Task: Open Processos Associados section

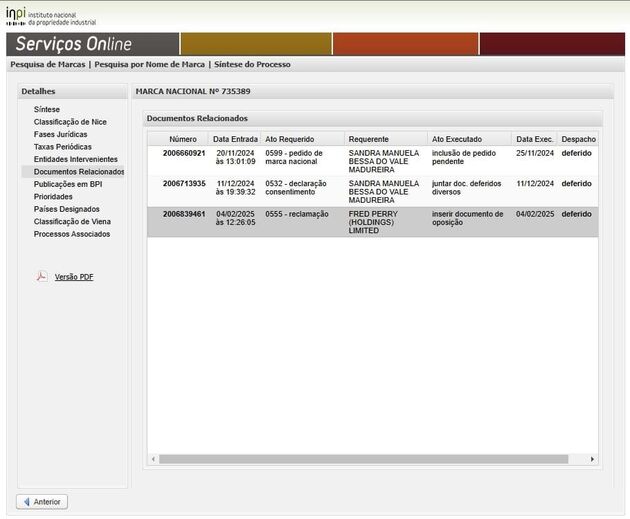Action: [72, 234]
